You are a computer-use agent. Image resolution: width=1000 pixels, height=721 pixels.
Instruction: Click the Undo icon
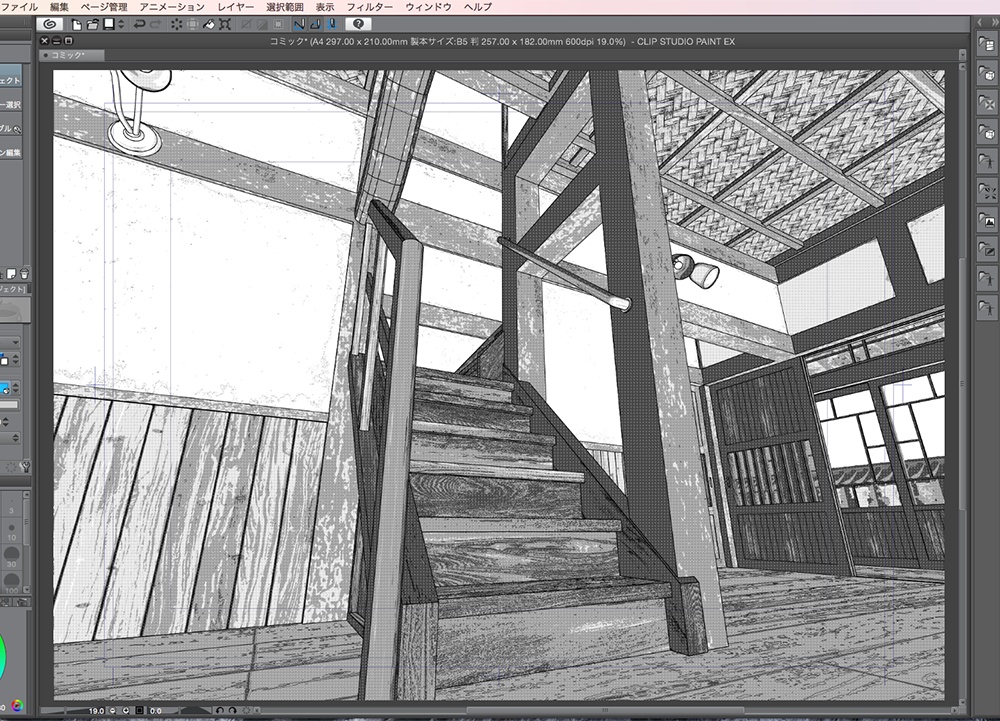138,25
